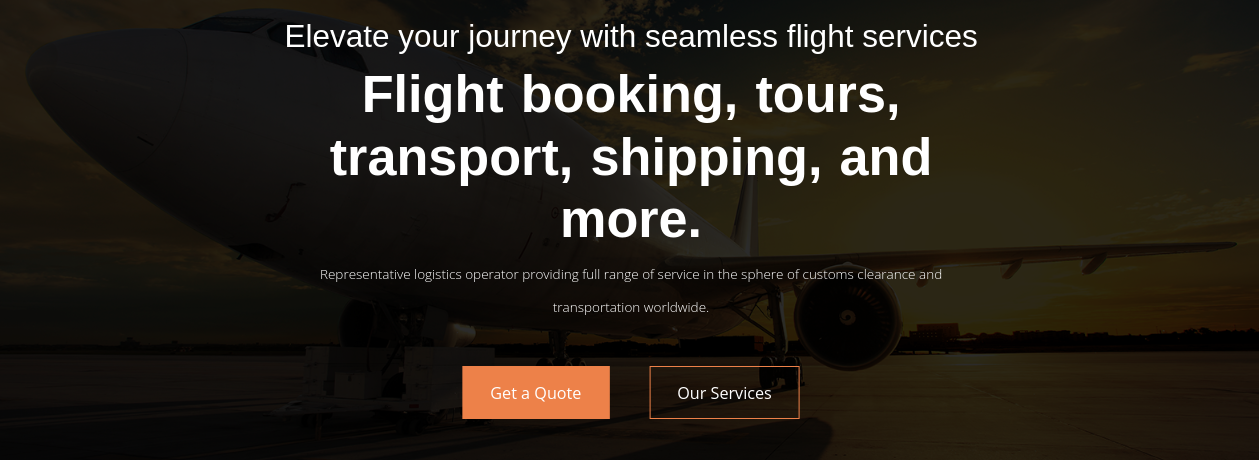Click the Get a Quote button

pyautogui.click(x=535, y=393)
